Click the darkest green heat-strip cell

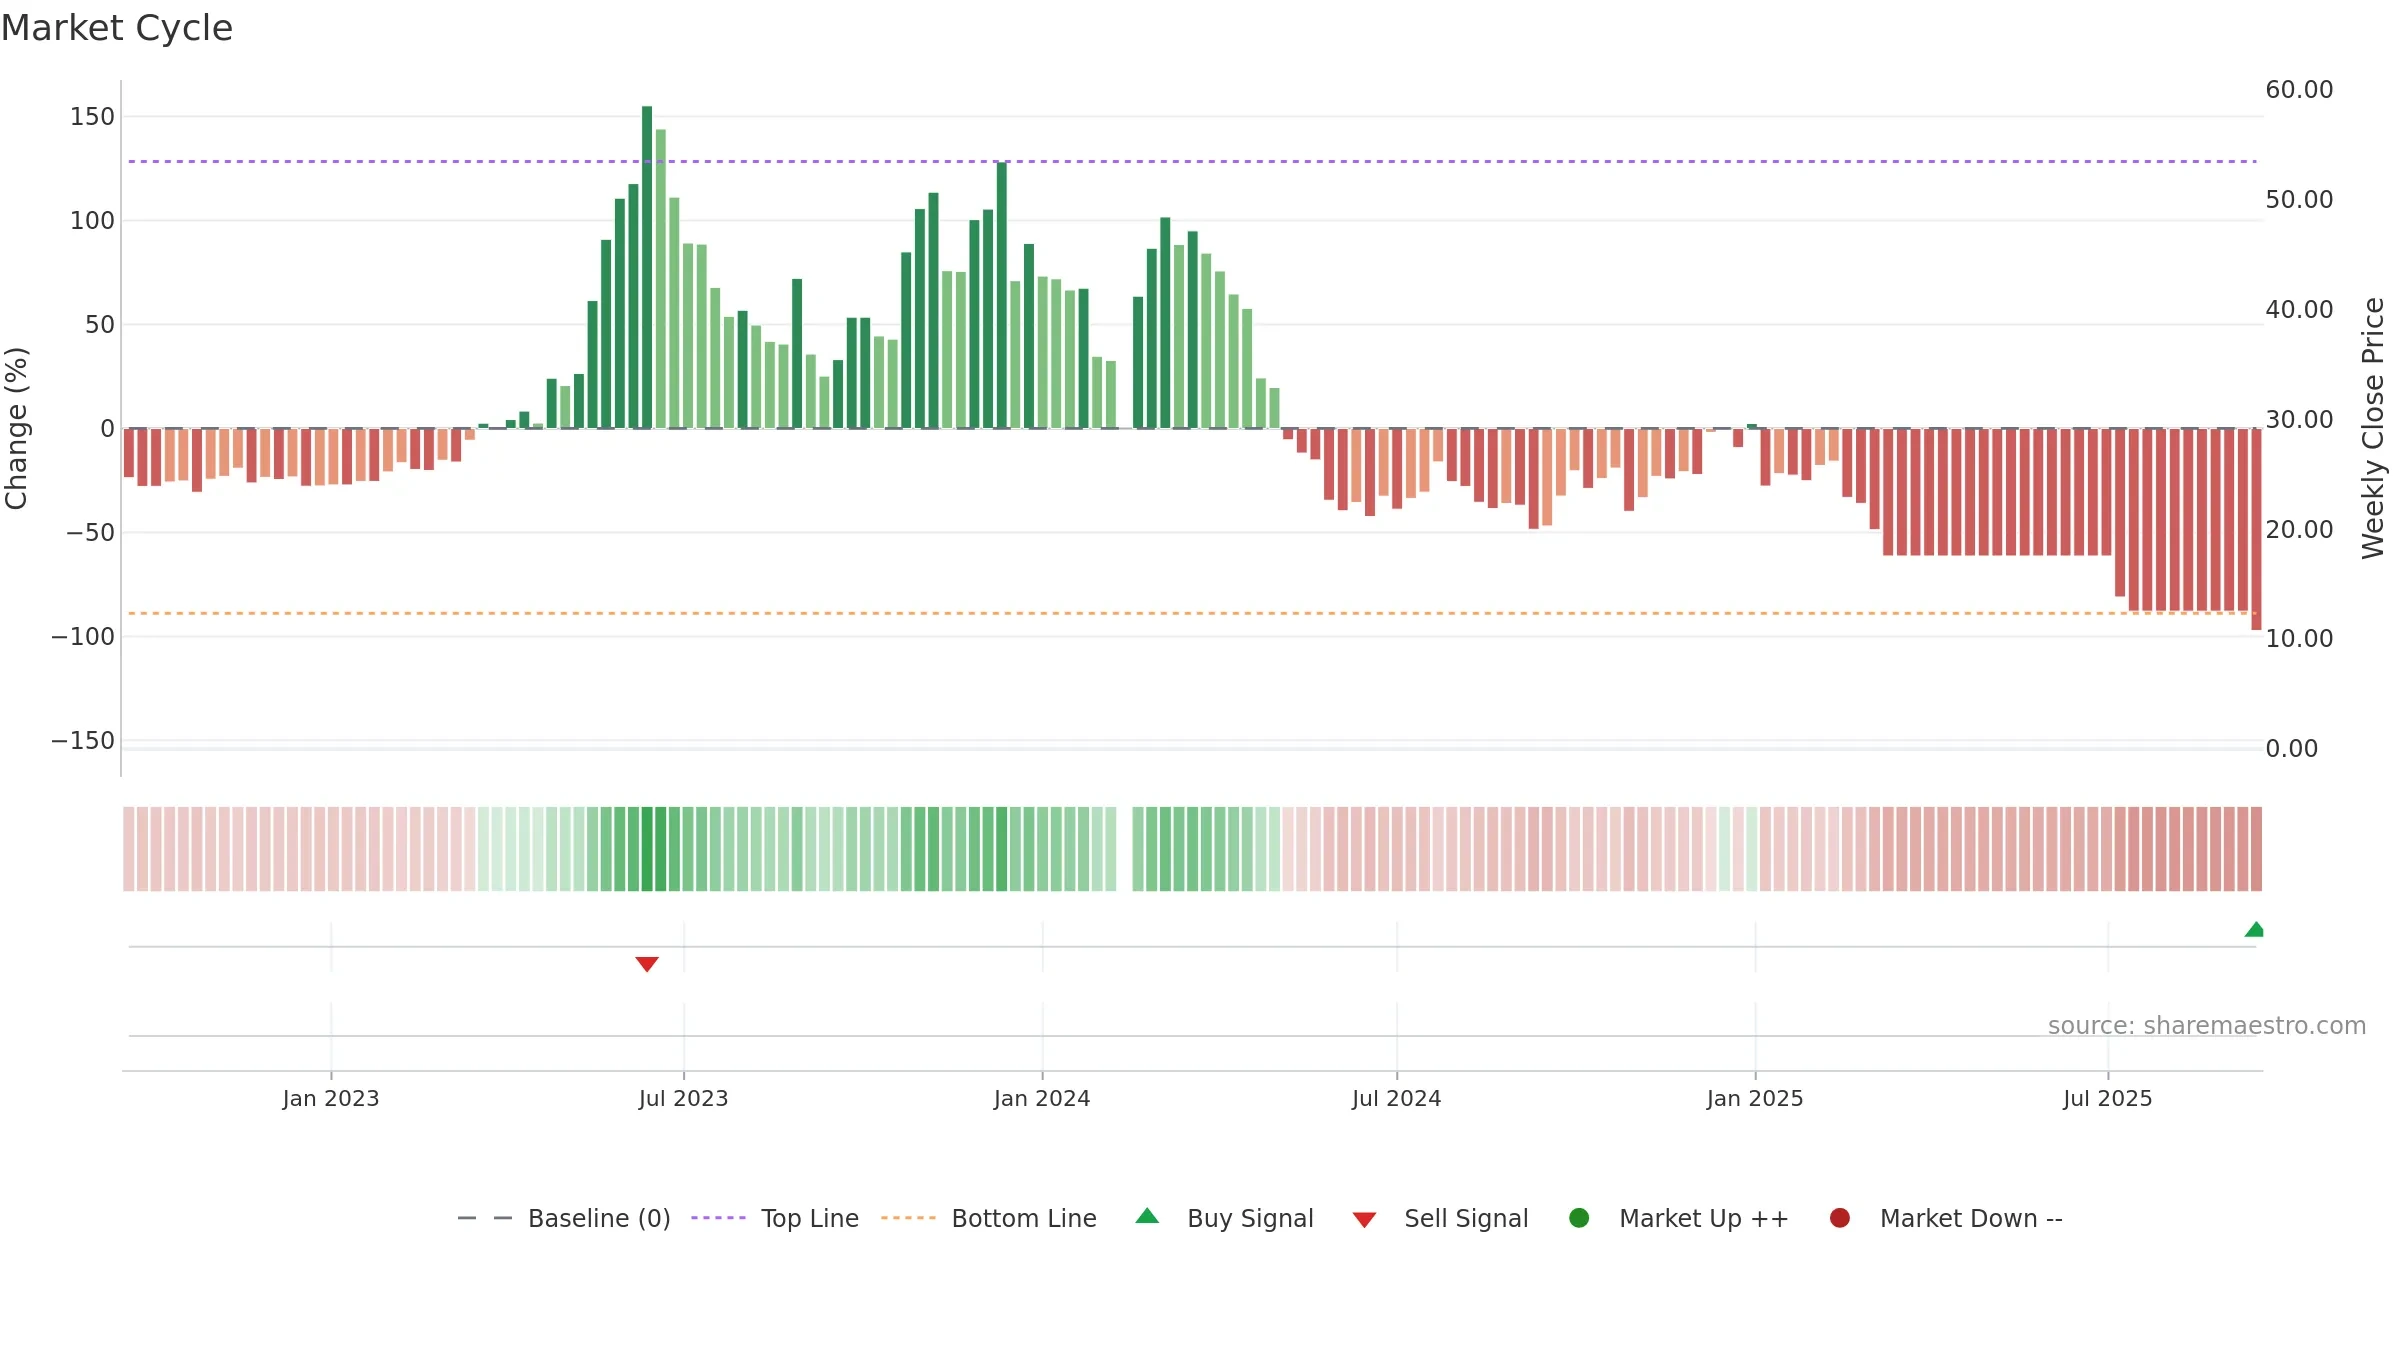(647, 849)
